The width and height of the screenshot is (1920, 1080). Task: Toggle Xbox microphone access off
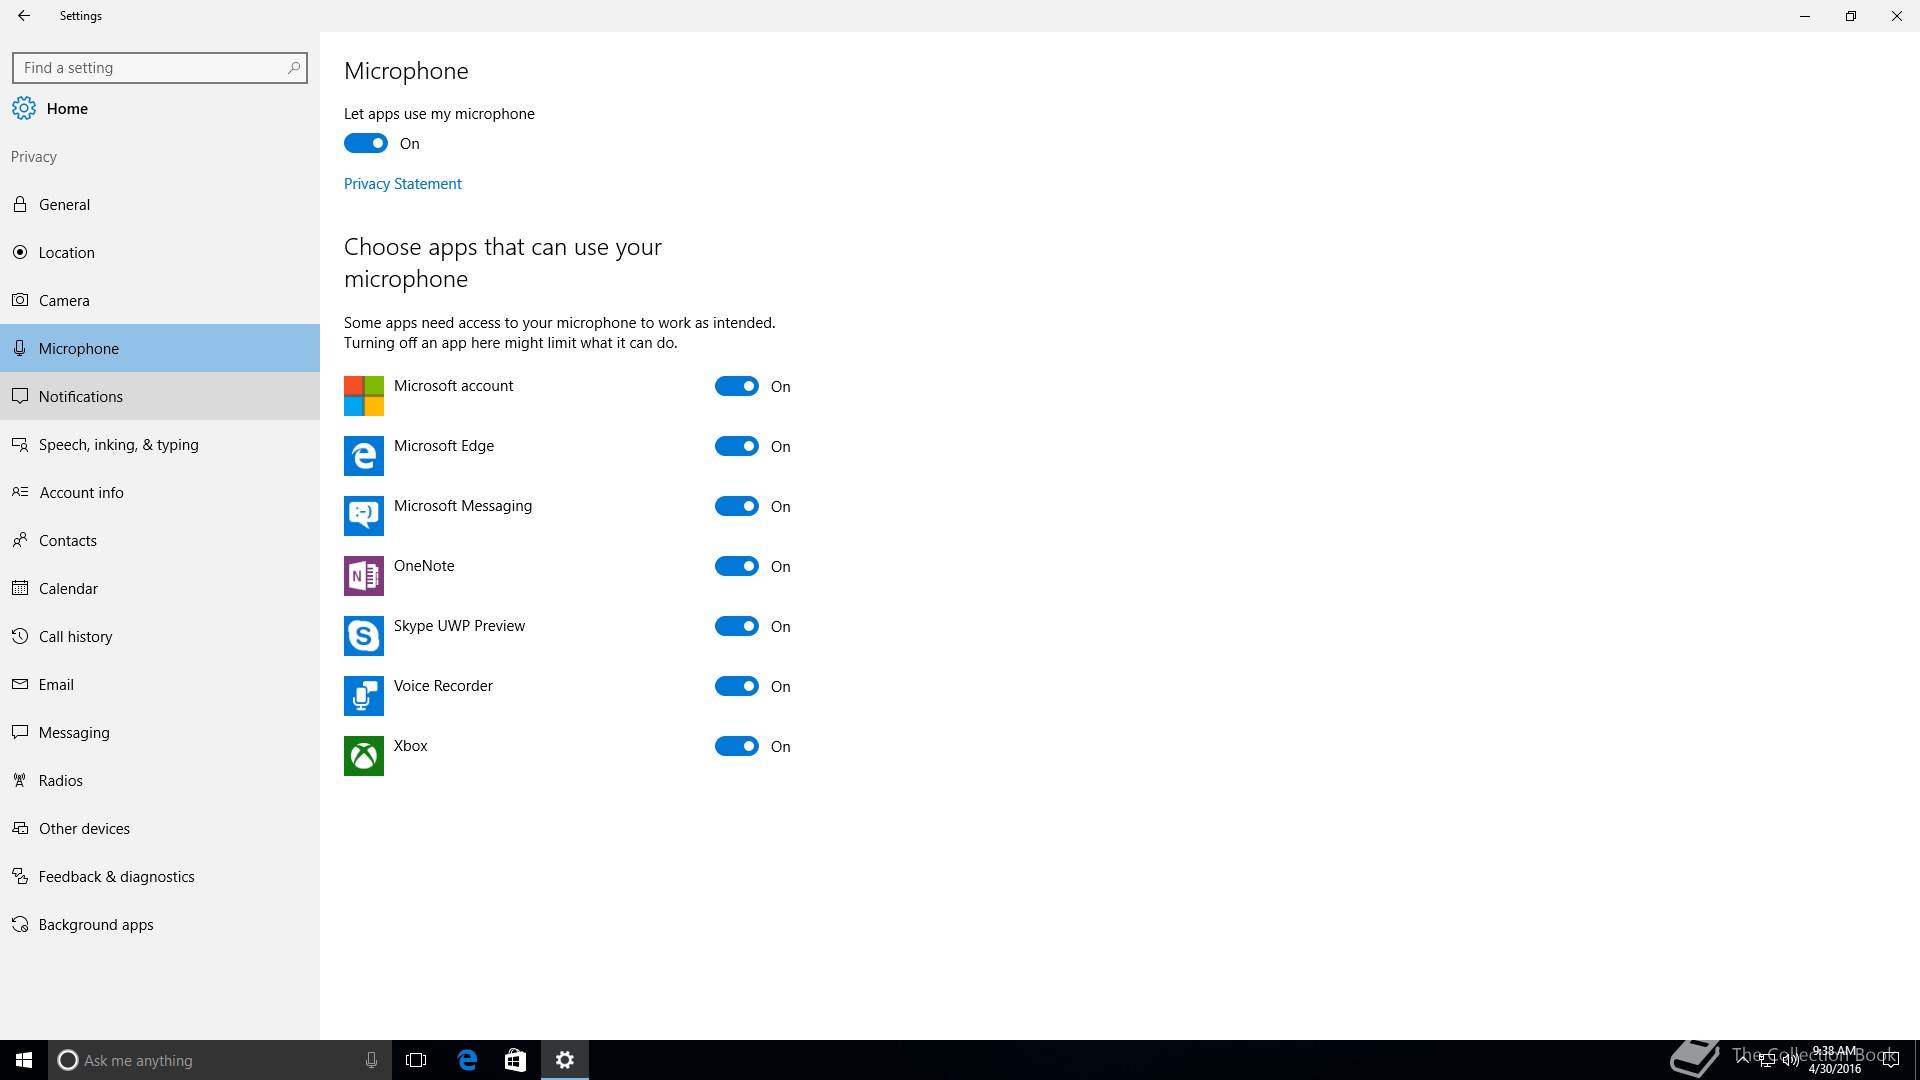click(x=737, y=747)
